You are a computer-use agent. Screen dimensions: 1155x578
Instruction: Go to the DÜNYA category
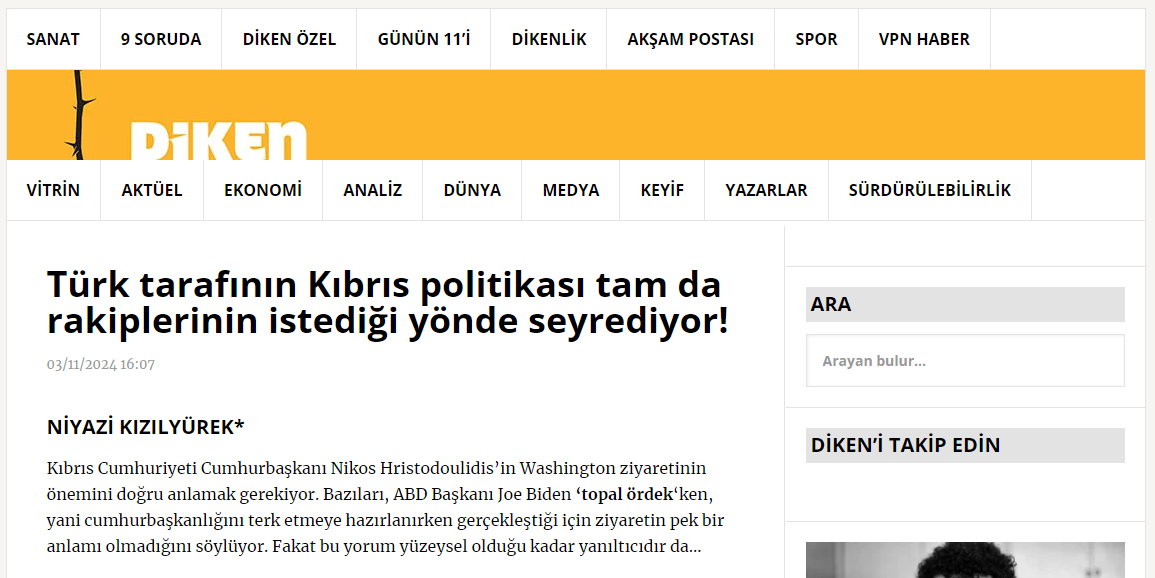point(472,190)
